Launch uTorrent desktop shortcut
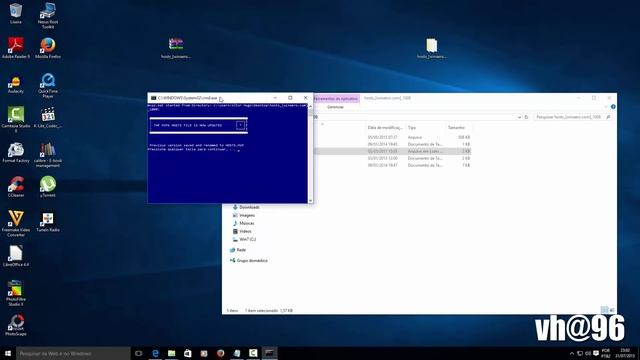Image resolution: width=640 pixels, height=360 pixels. coord(48,187)
